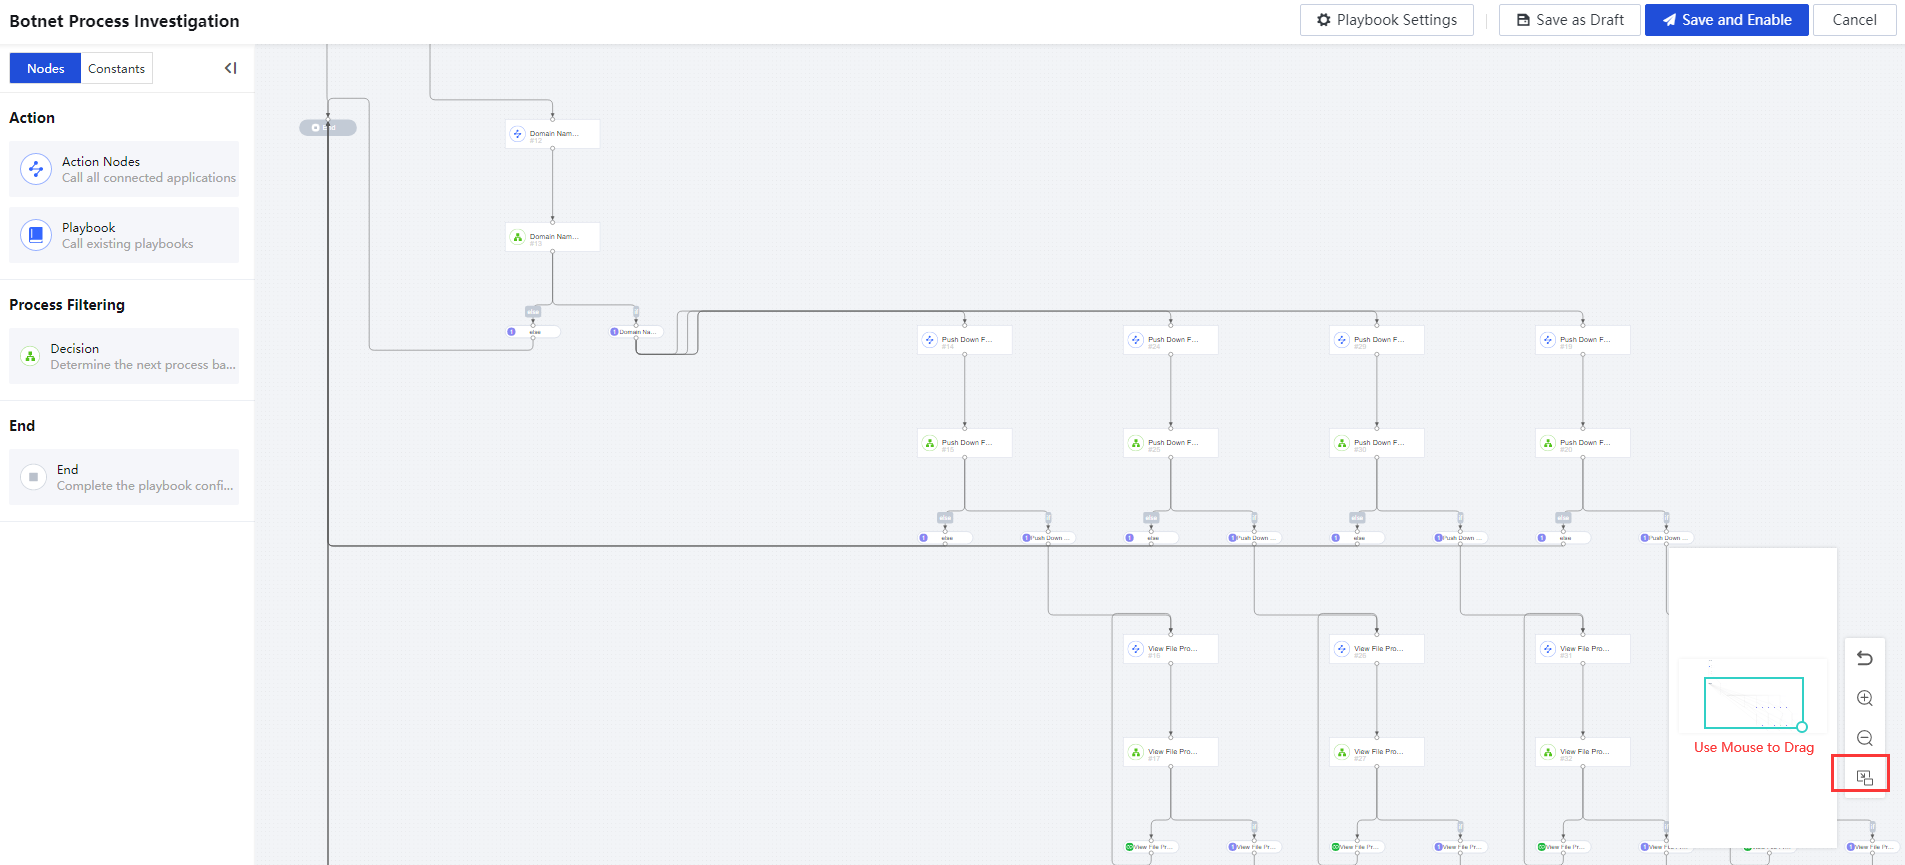The image size is (1905, 865).
Task: Select the first View File Process node
Action: pyautogui.click(x=1170, y=649)
